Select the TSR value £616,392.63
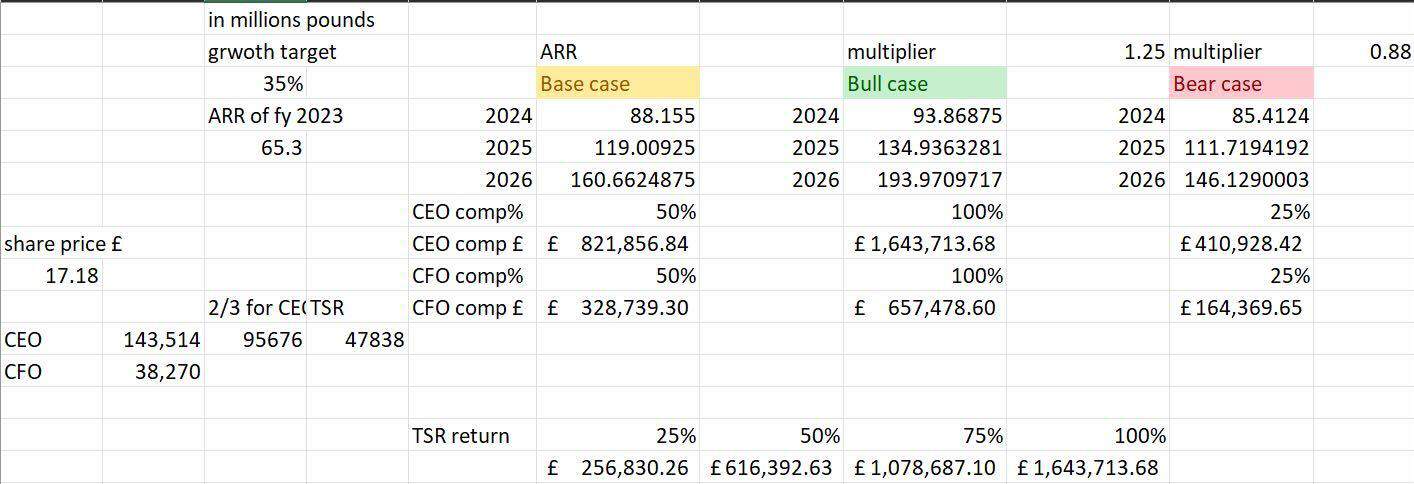 click(771, 468)
